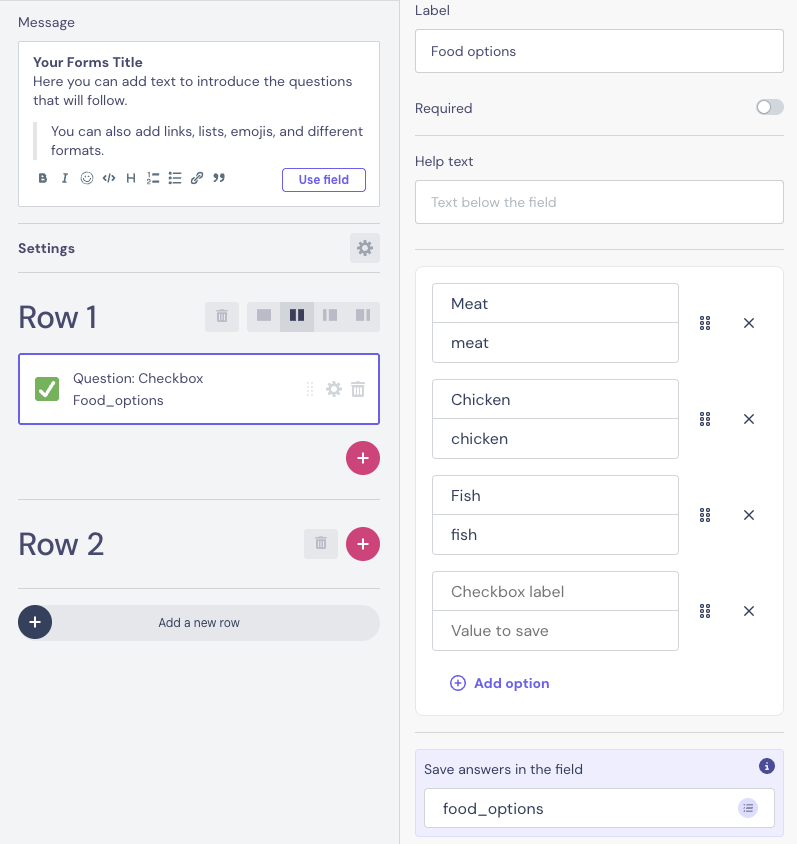Click the Use field button

click(x=323, y=180)
